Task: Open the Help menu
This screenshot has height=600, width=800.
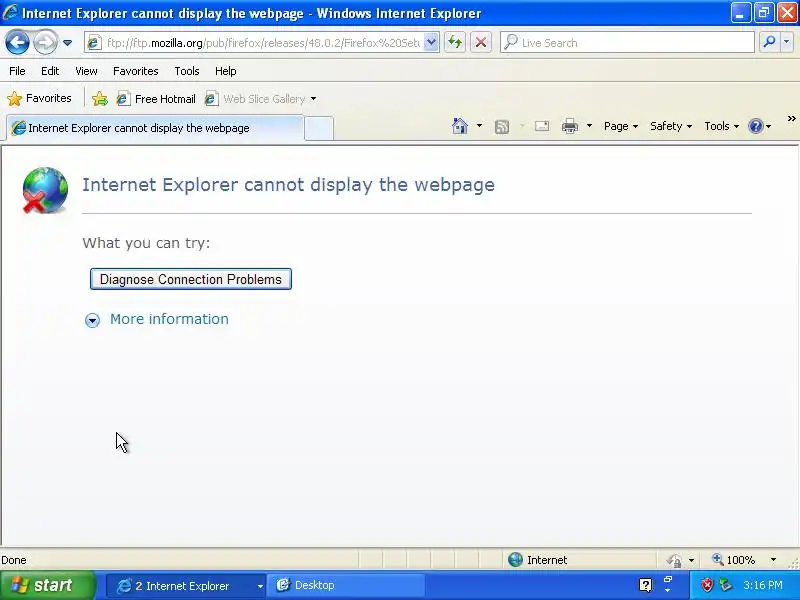Action: click(x=226, y=71)
